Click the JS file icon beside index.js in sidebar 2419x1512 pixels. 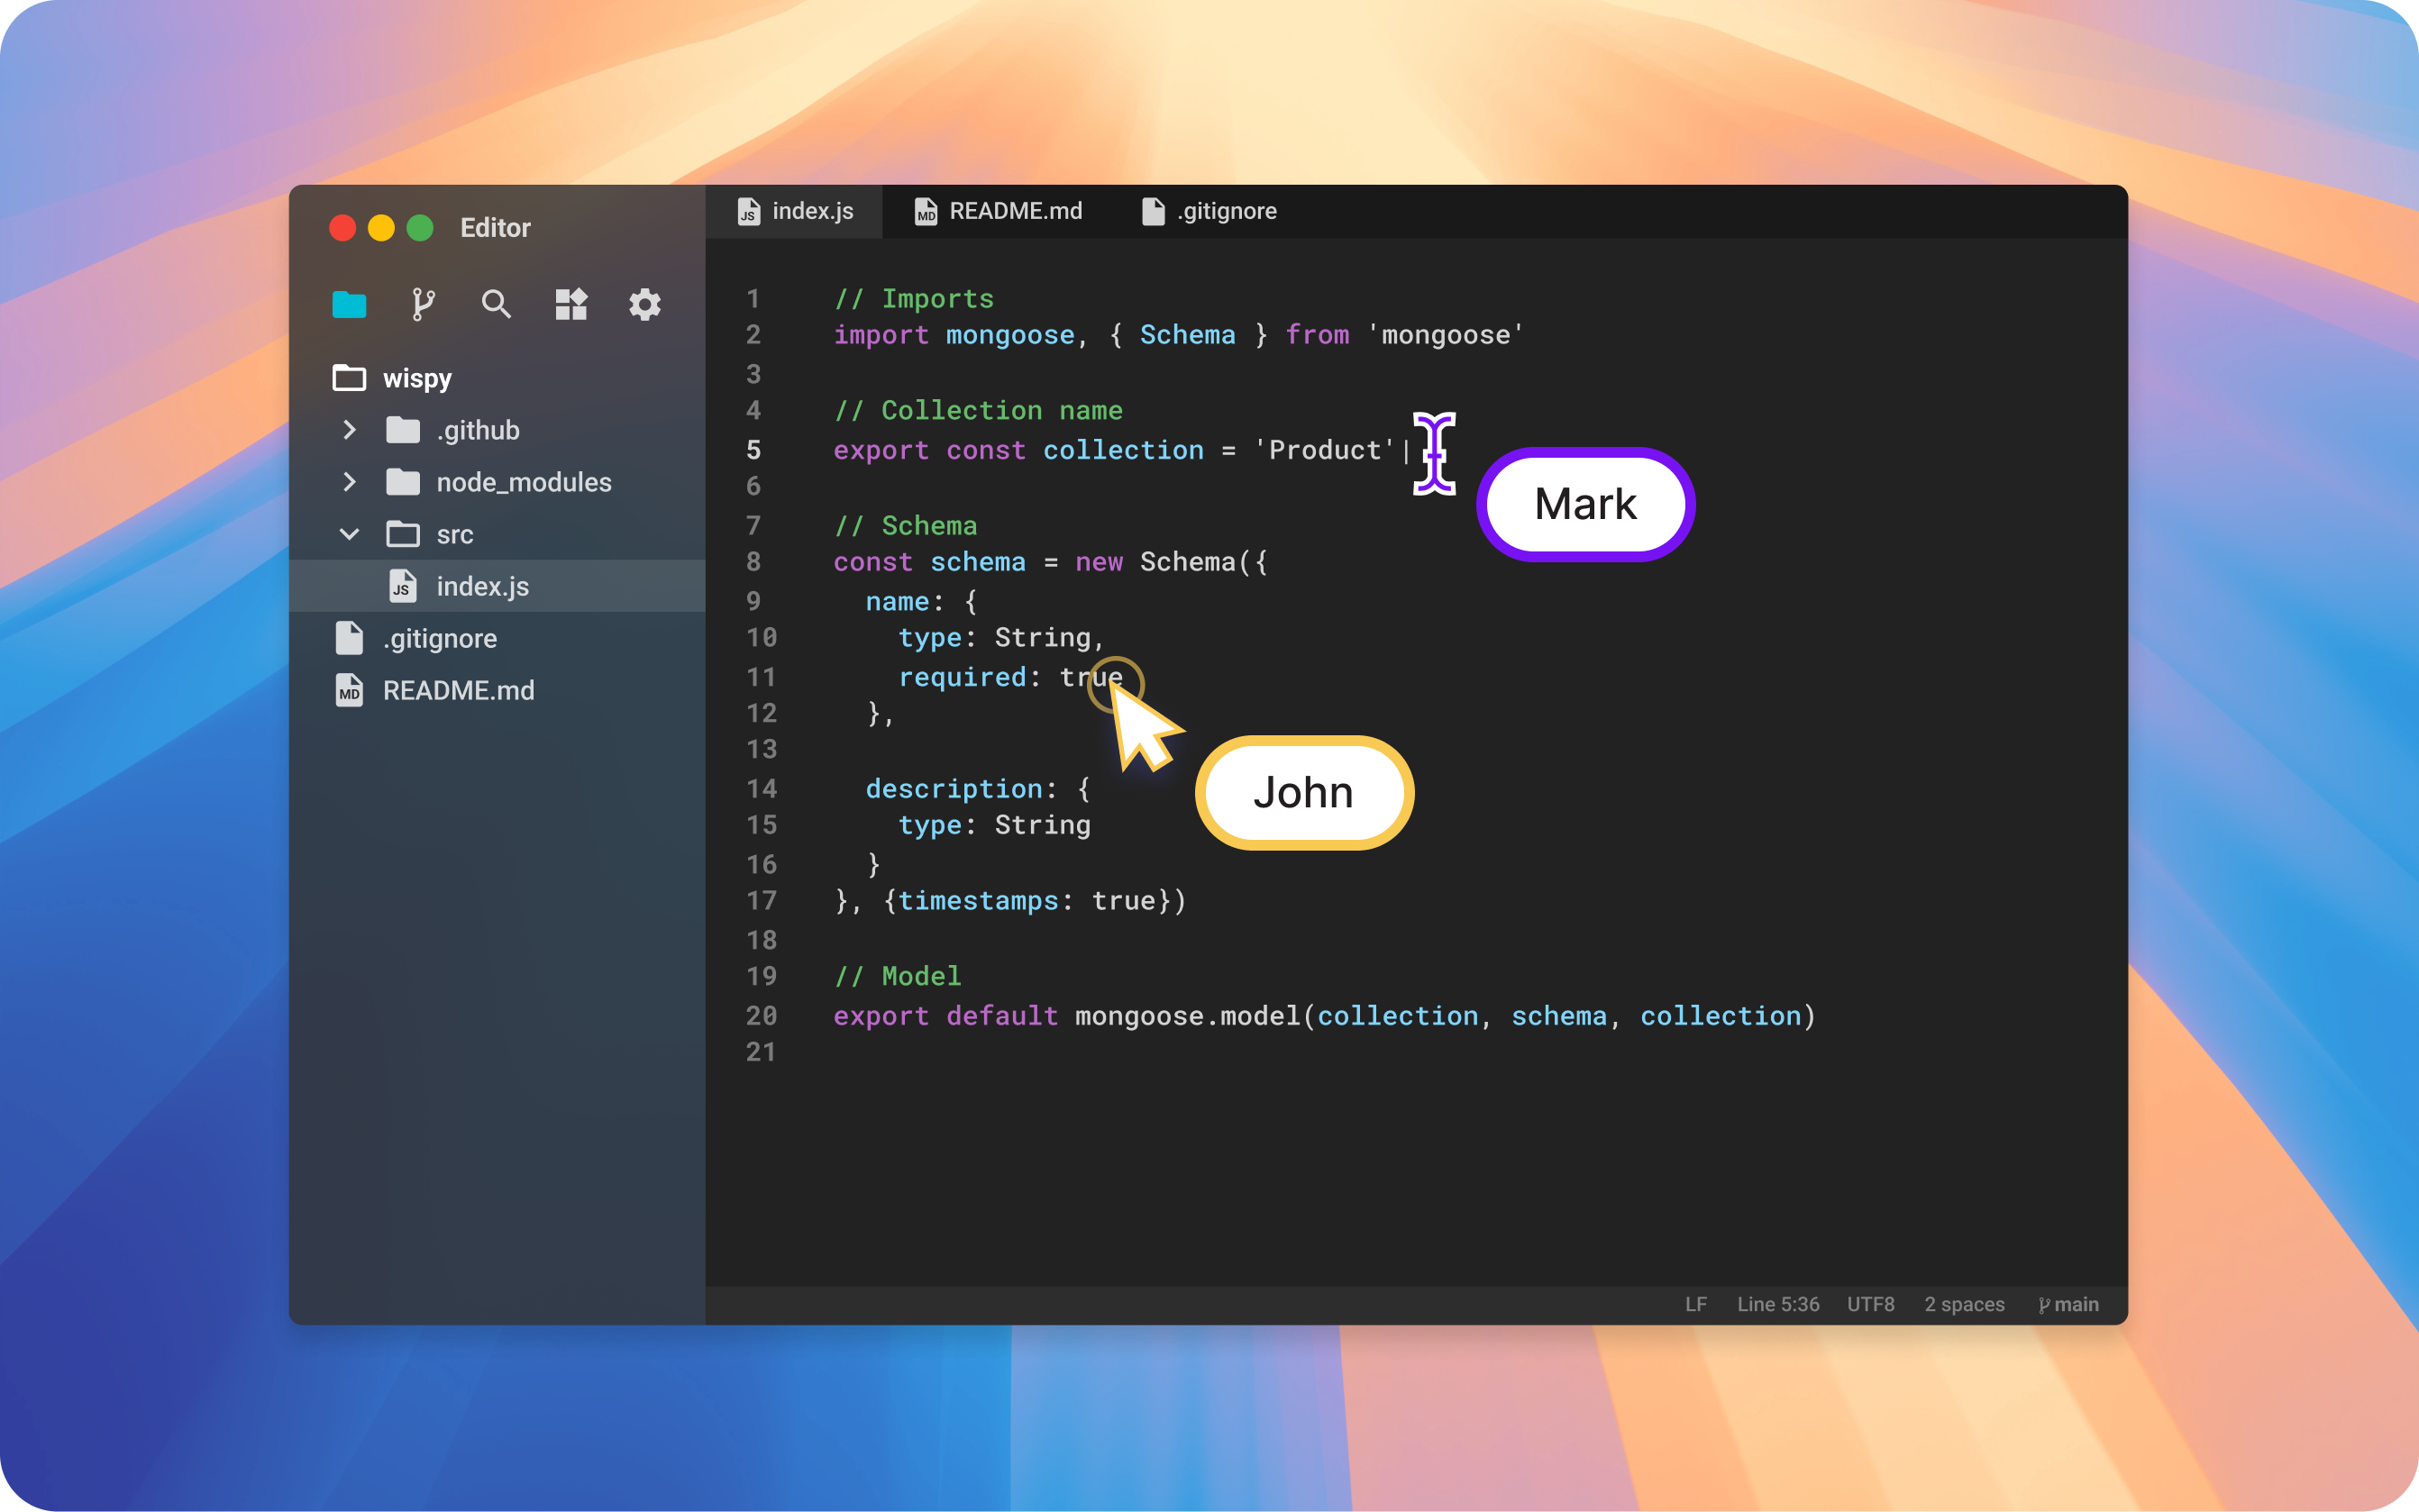click(402, 586)
